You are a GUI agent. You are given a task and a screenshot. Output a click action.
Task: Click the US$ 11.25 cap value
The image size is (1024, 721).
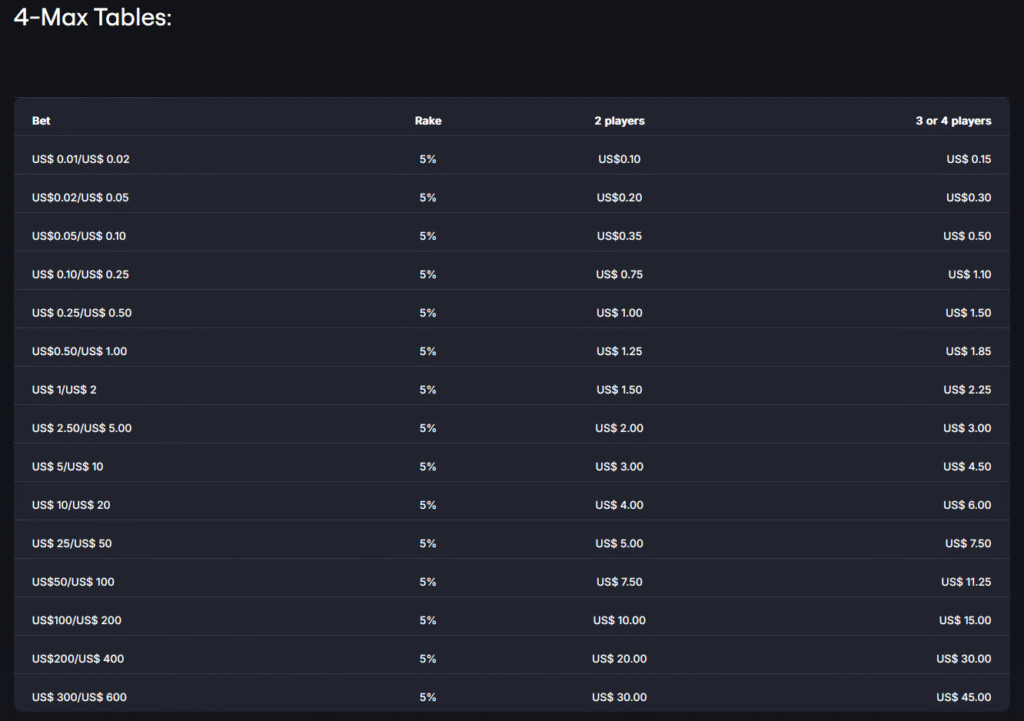point(966,582)
